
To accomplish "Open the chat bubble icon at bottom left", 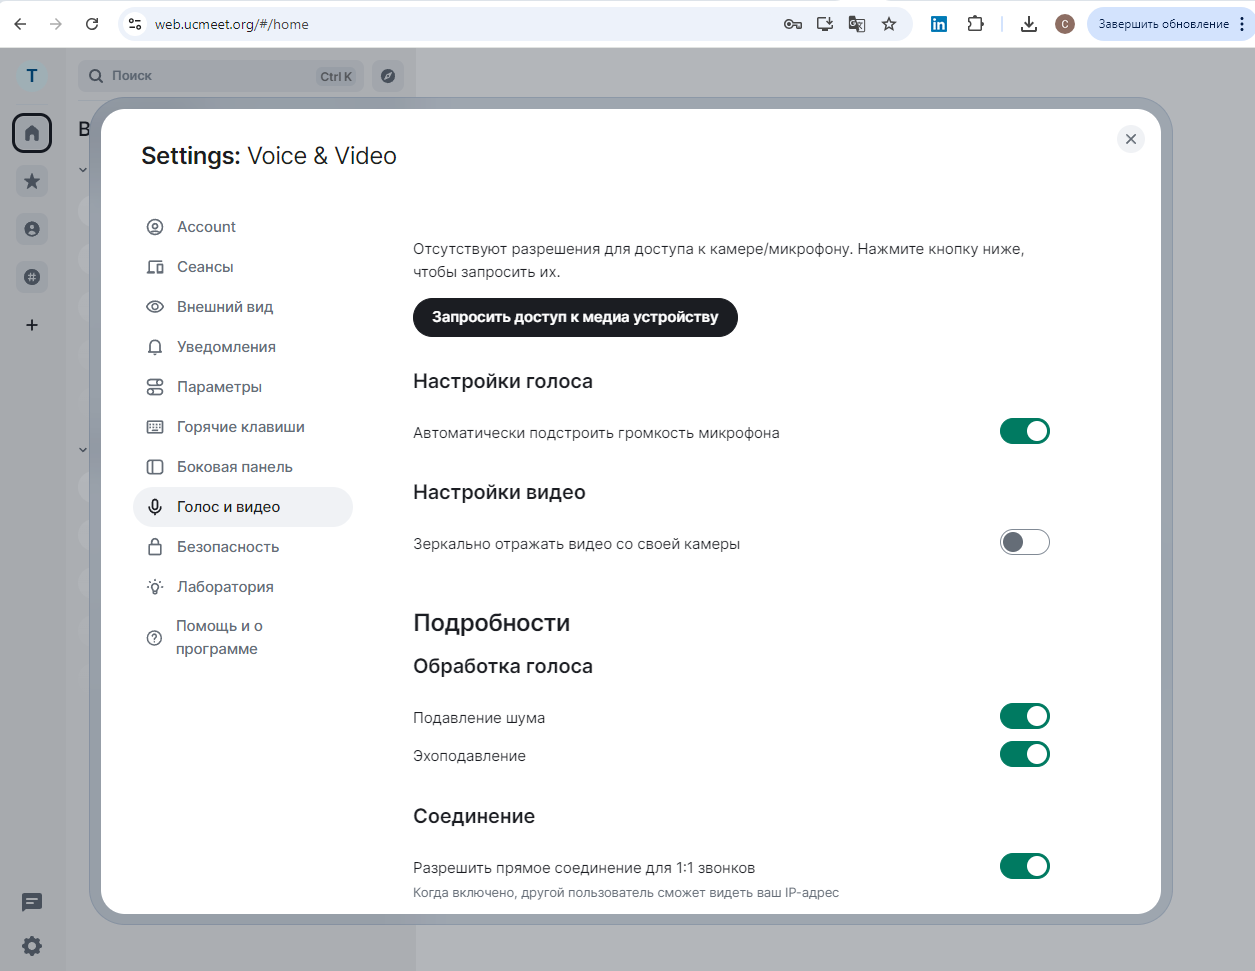I will 32,902.
